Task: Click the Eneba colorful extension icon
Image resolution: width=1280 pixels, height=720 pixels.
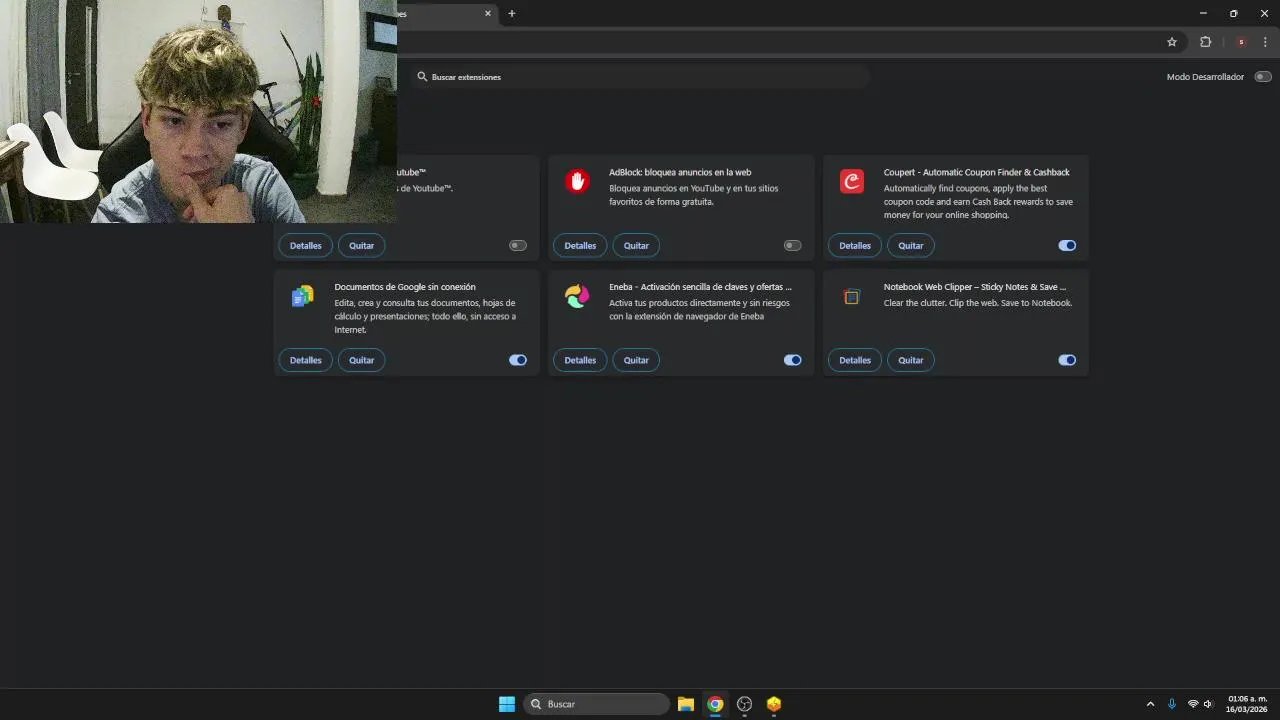Action: (x=577, y=296)
